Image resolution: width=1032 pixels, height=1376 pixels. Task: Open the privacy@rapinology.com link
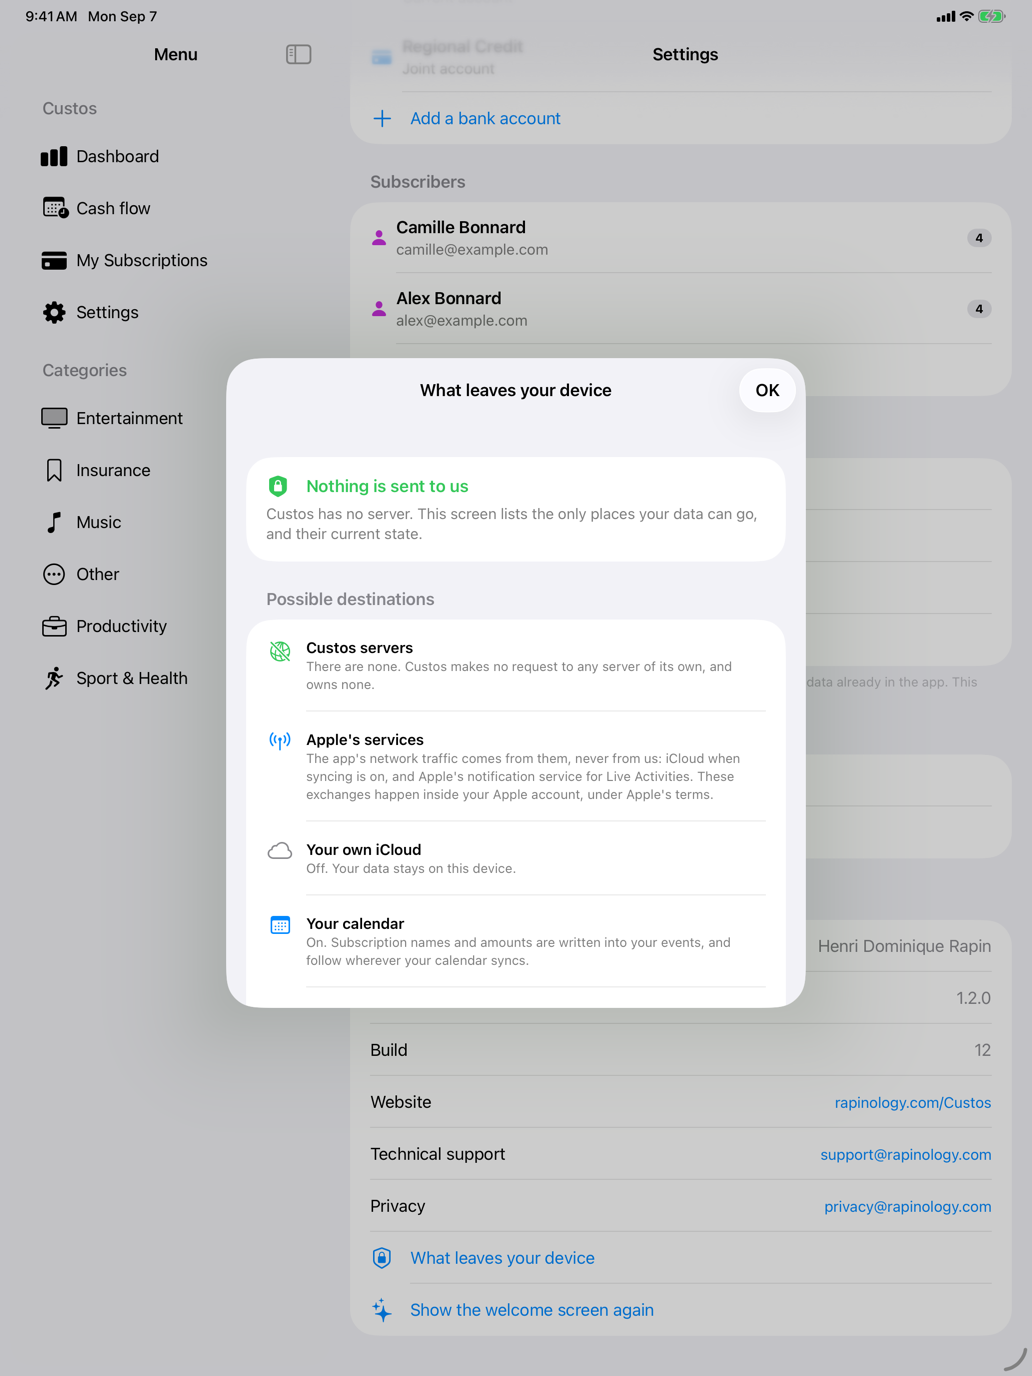(908, 1206)
